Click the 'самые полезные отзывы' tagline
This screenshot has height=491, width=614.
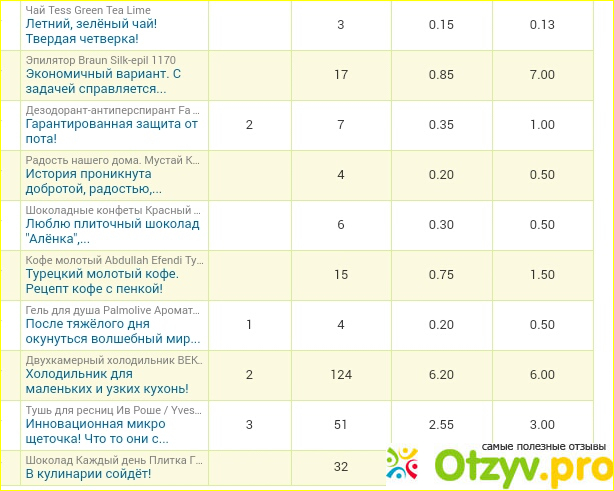[544, 446]
